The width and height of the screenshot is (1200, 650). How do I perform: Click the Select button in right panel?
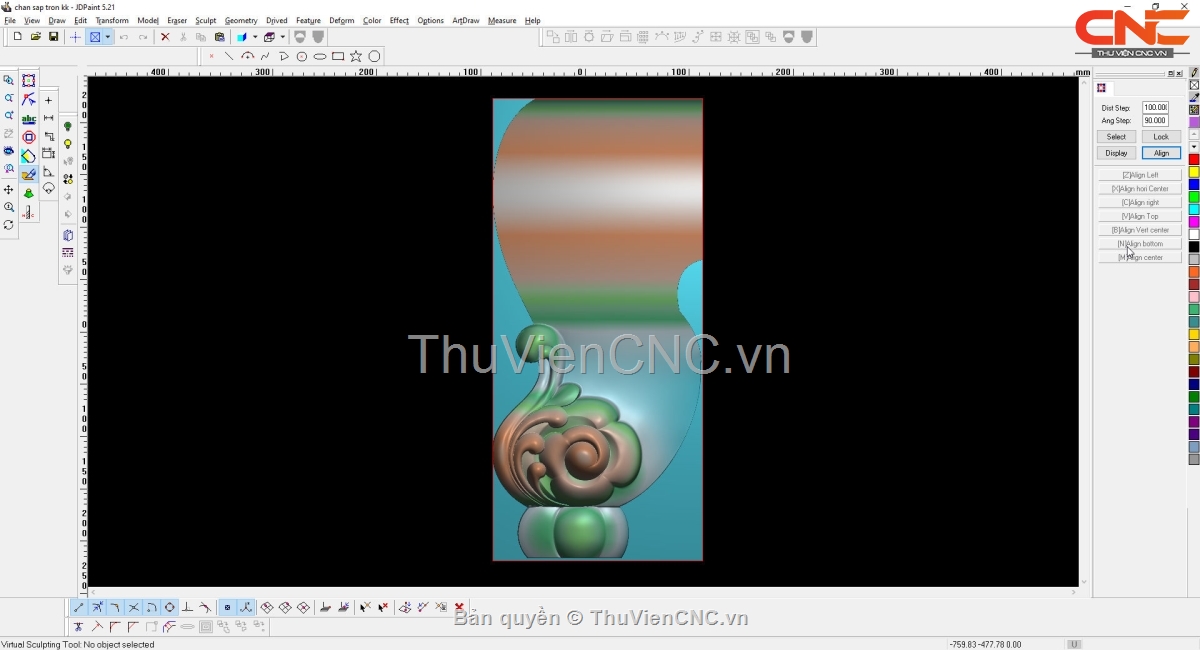tap(1116, 137)
